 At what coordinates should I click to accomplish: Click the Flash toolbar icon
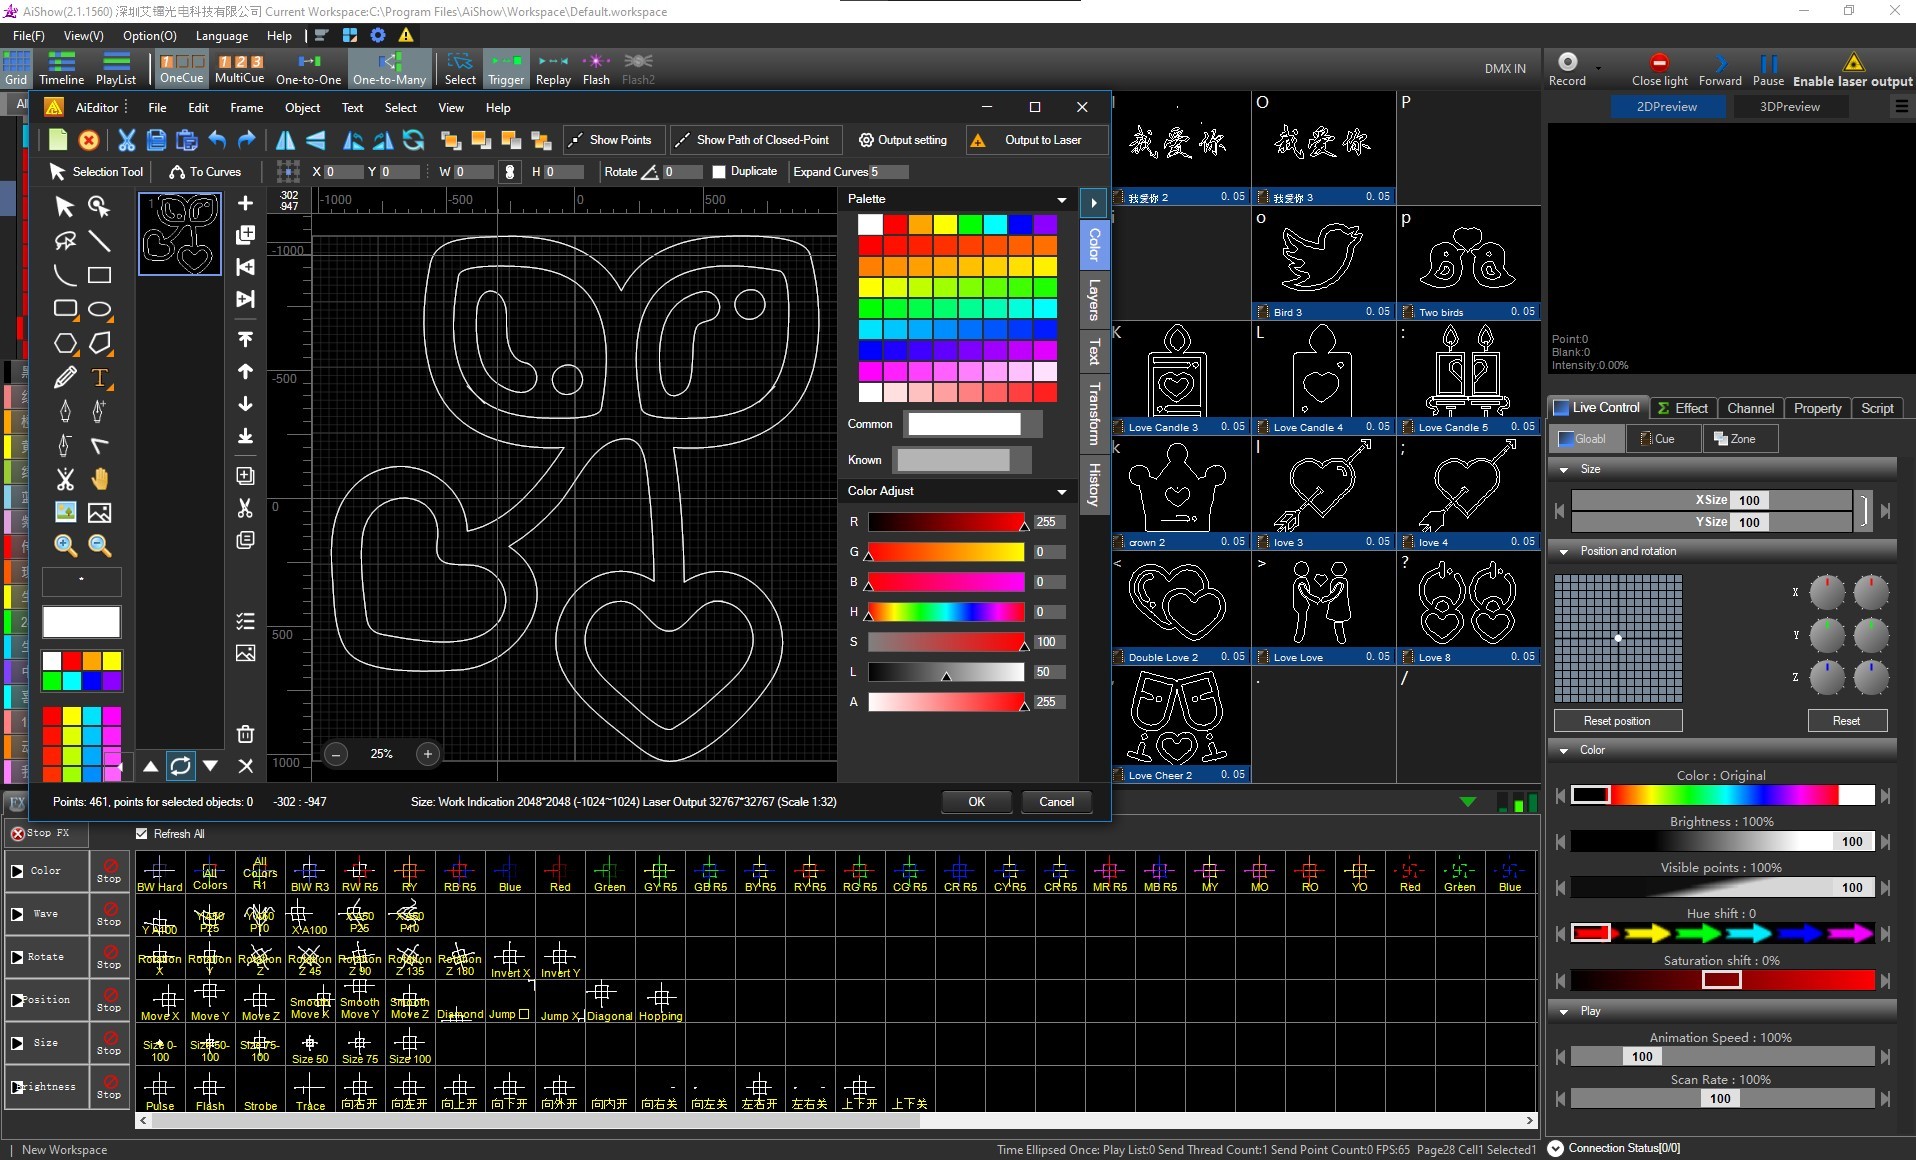tap(596, 69)
